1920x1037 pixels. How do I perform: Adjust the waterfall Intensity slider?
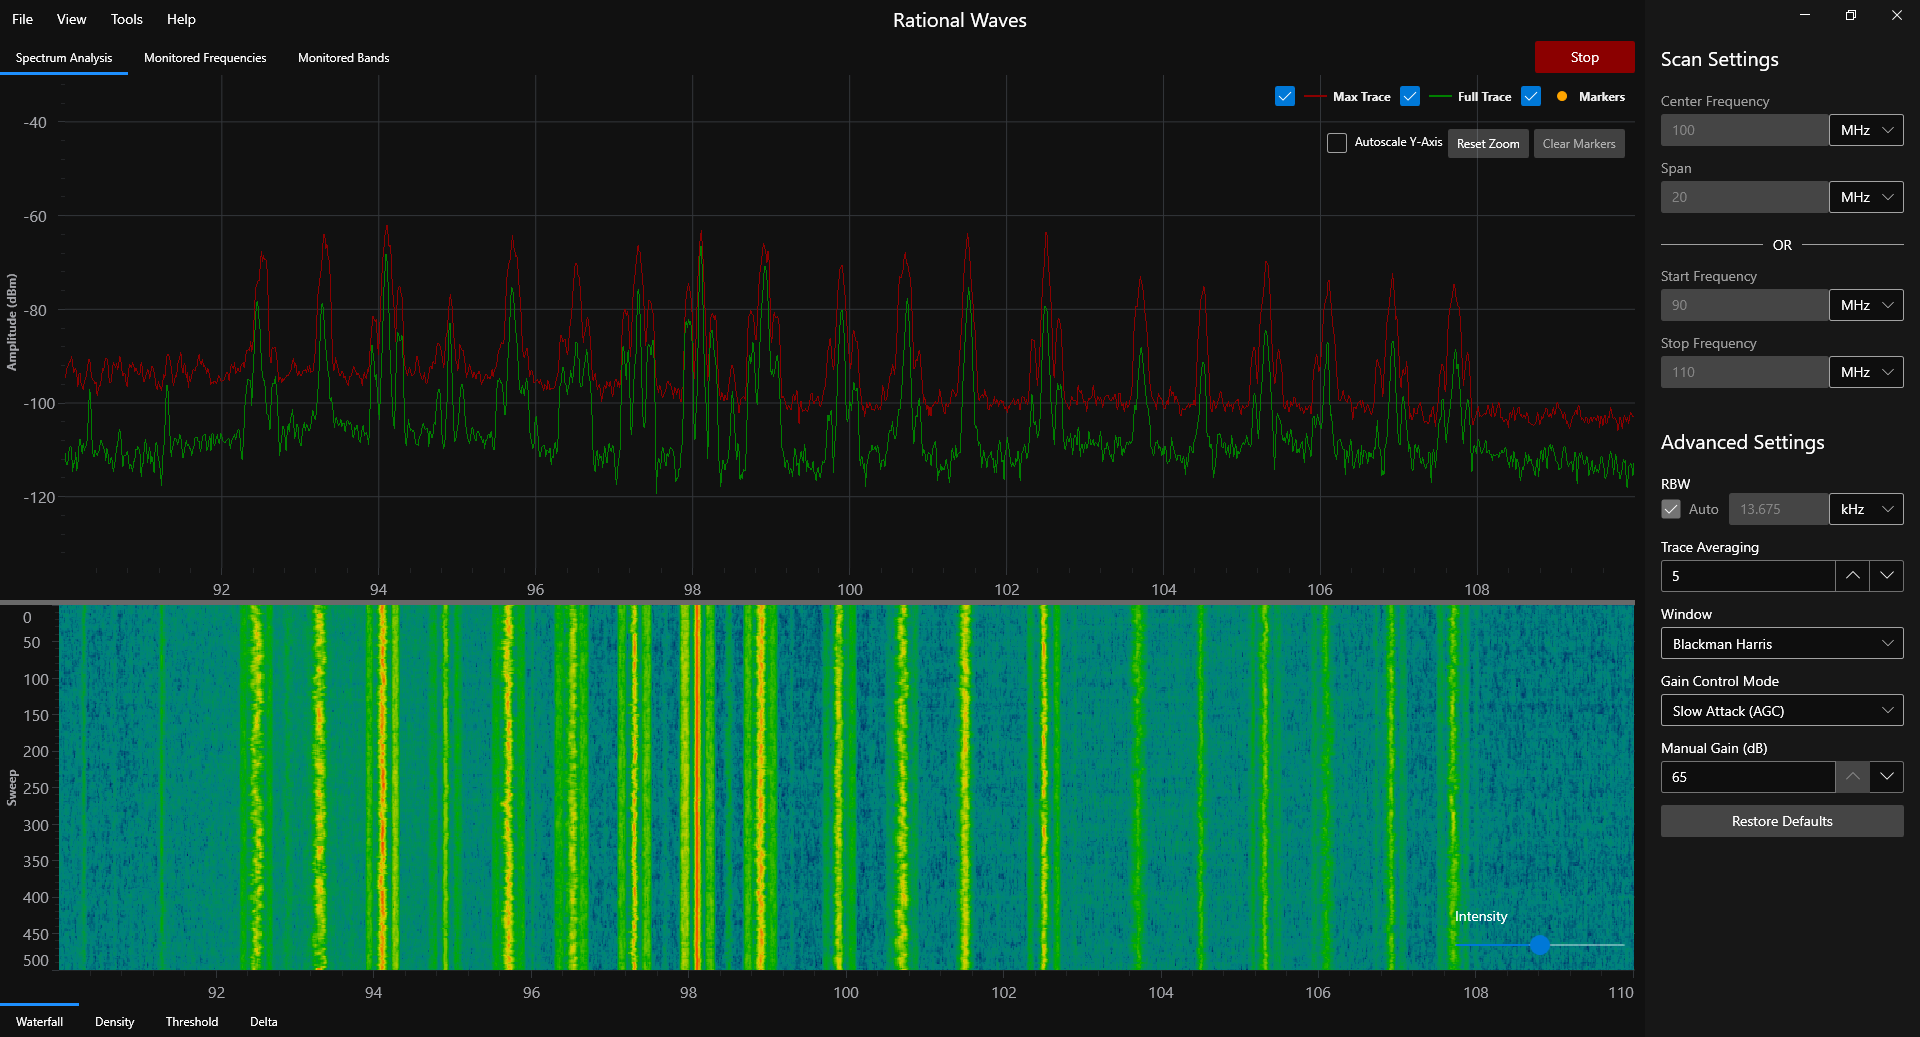(x=1540, y=946)
